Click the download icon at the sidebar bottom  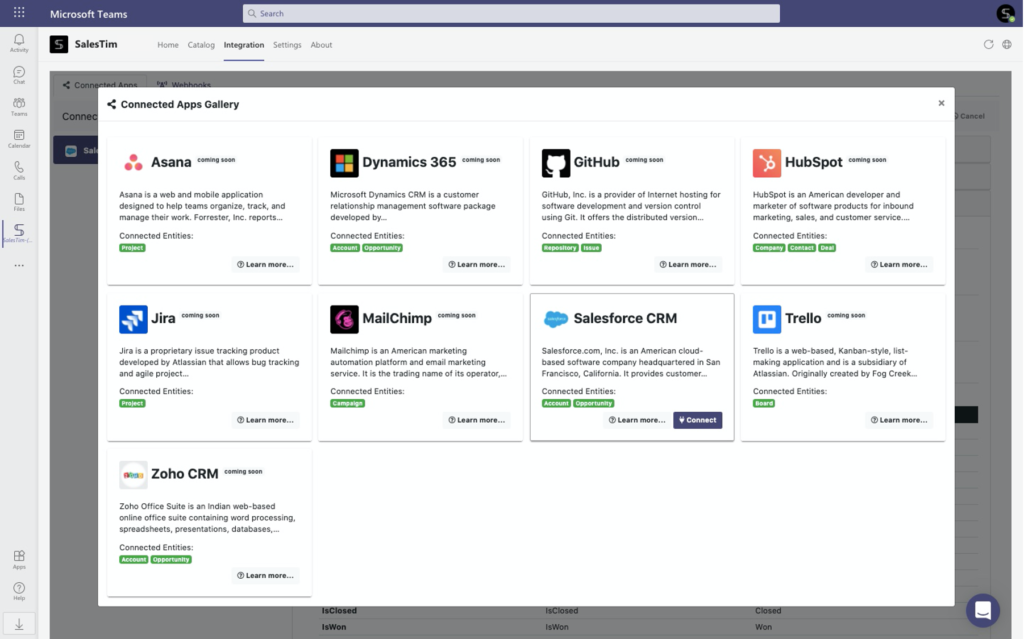tap(19, 625)
